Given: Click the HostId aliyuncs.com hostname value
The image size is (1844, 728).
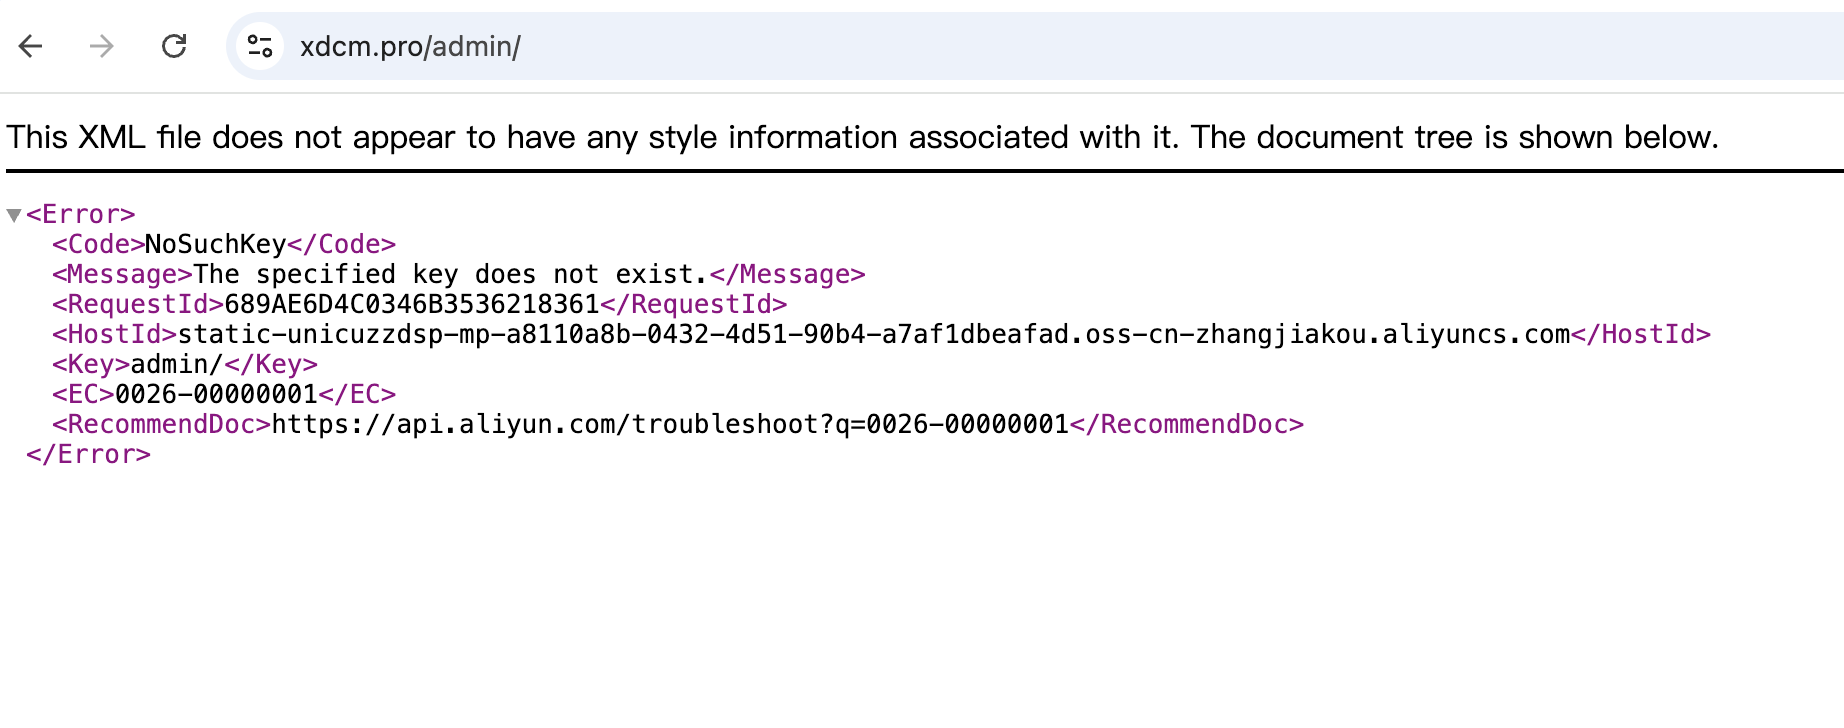Looking at the screenshot, I should 873,335.
